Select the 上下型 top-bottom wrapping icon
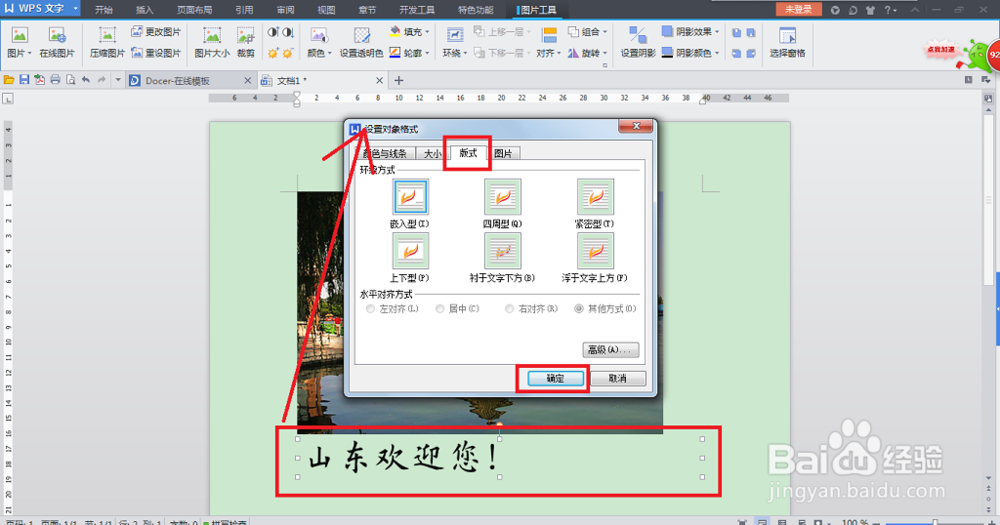Image resolution: width=1000 pixels, height=525 pixels. coord(410,251)
